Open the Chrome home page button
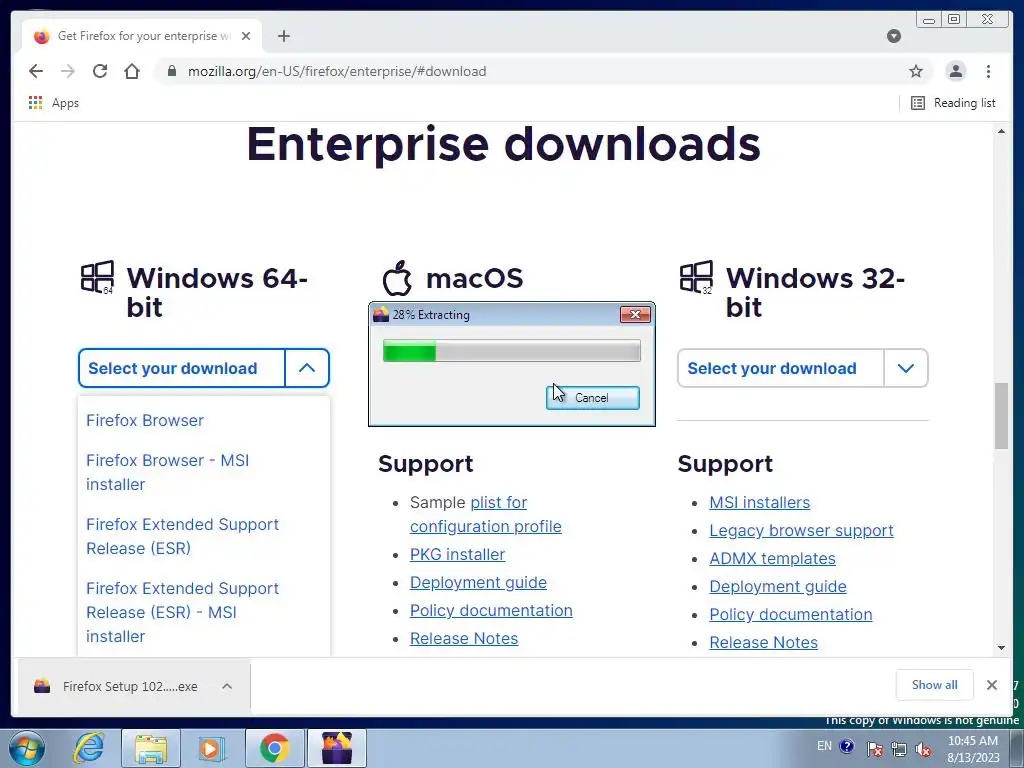The image size is (1024, 768). 132,71
